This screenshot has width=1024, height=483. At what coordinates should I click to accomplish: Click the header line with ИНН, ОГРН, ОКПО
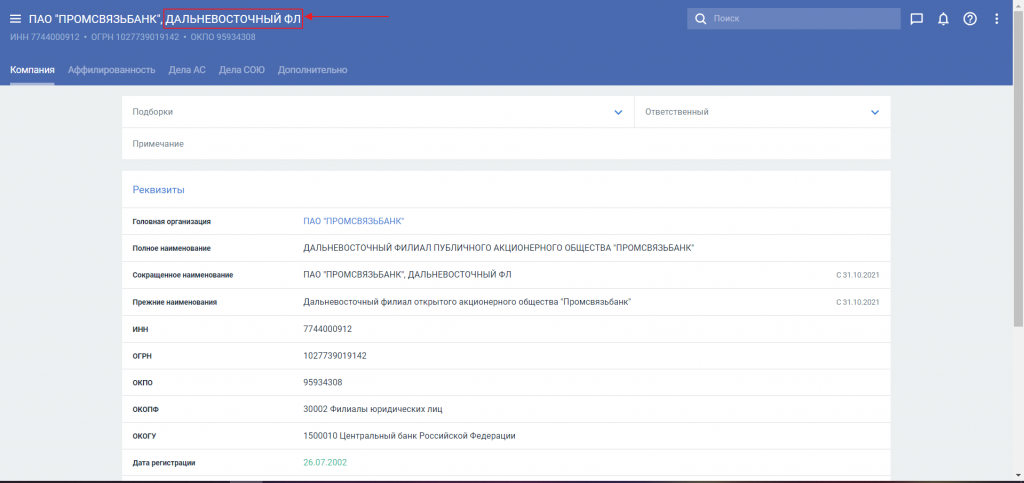point(133,37)
